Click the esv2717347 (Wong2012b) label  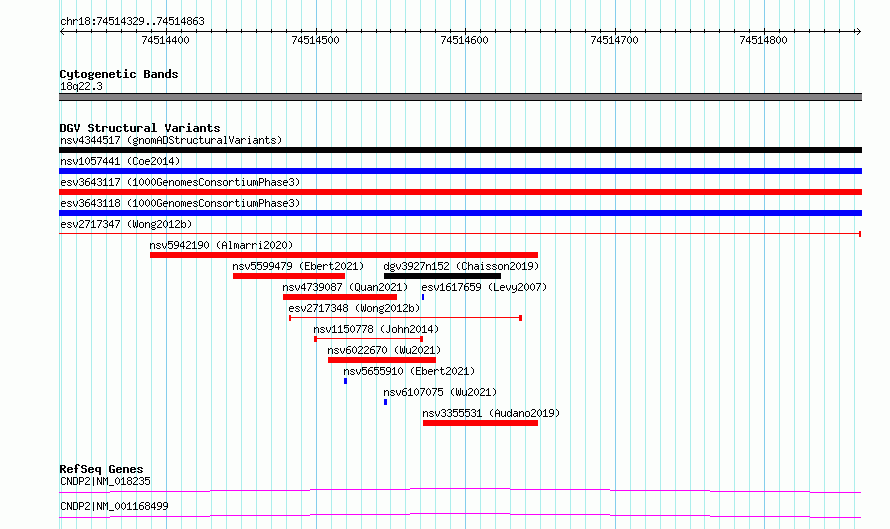(x=126, y=224)
